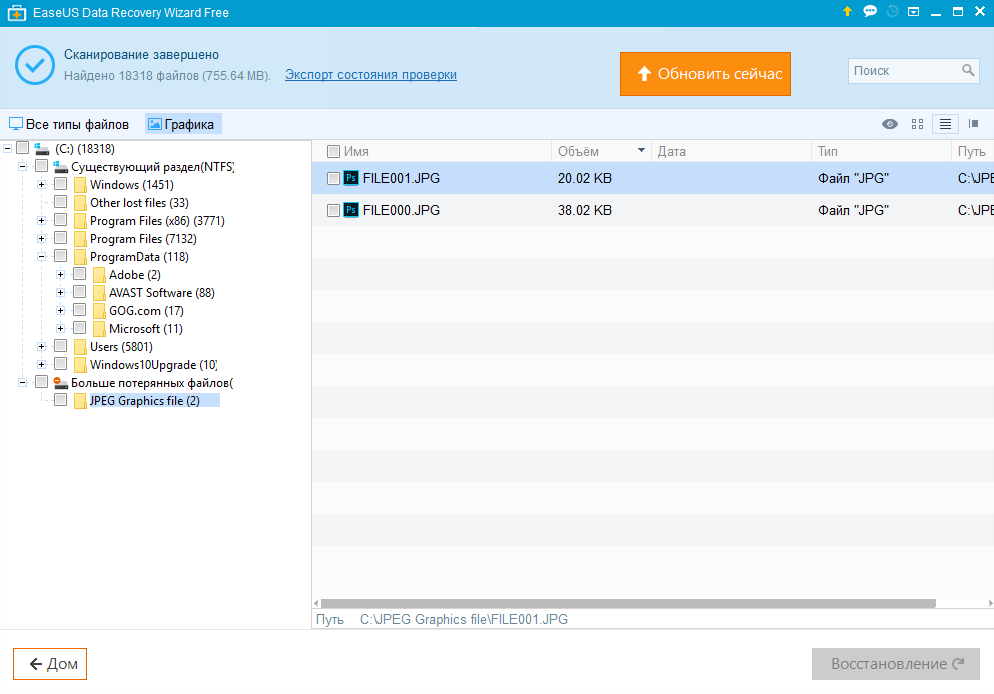
Task: Check the box for FILE001.JPG
Action: (x=333, y=179)
